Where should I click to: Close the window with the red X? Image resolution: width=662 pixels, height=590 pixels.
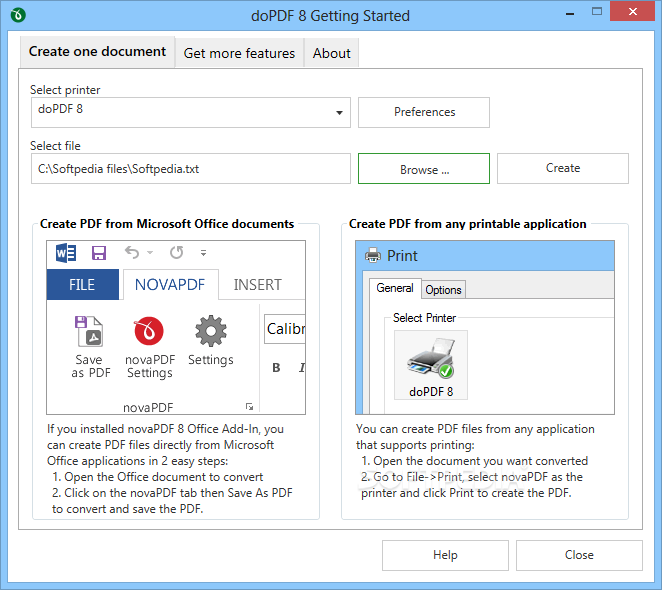pyautogui.click(x=632, y=12)
